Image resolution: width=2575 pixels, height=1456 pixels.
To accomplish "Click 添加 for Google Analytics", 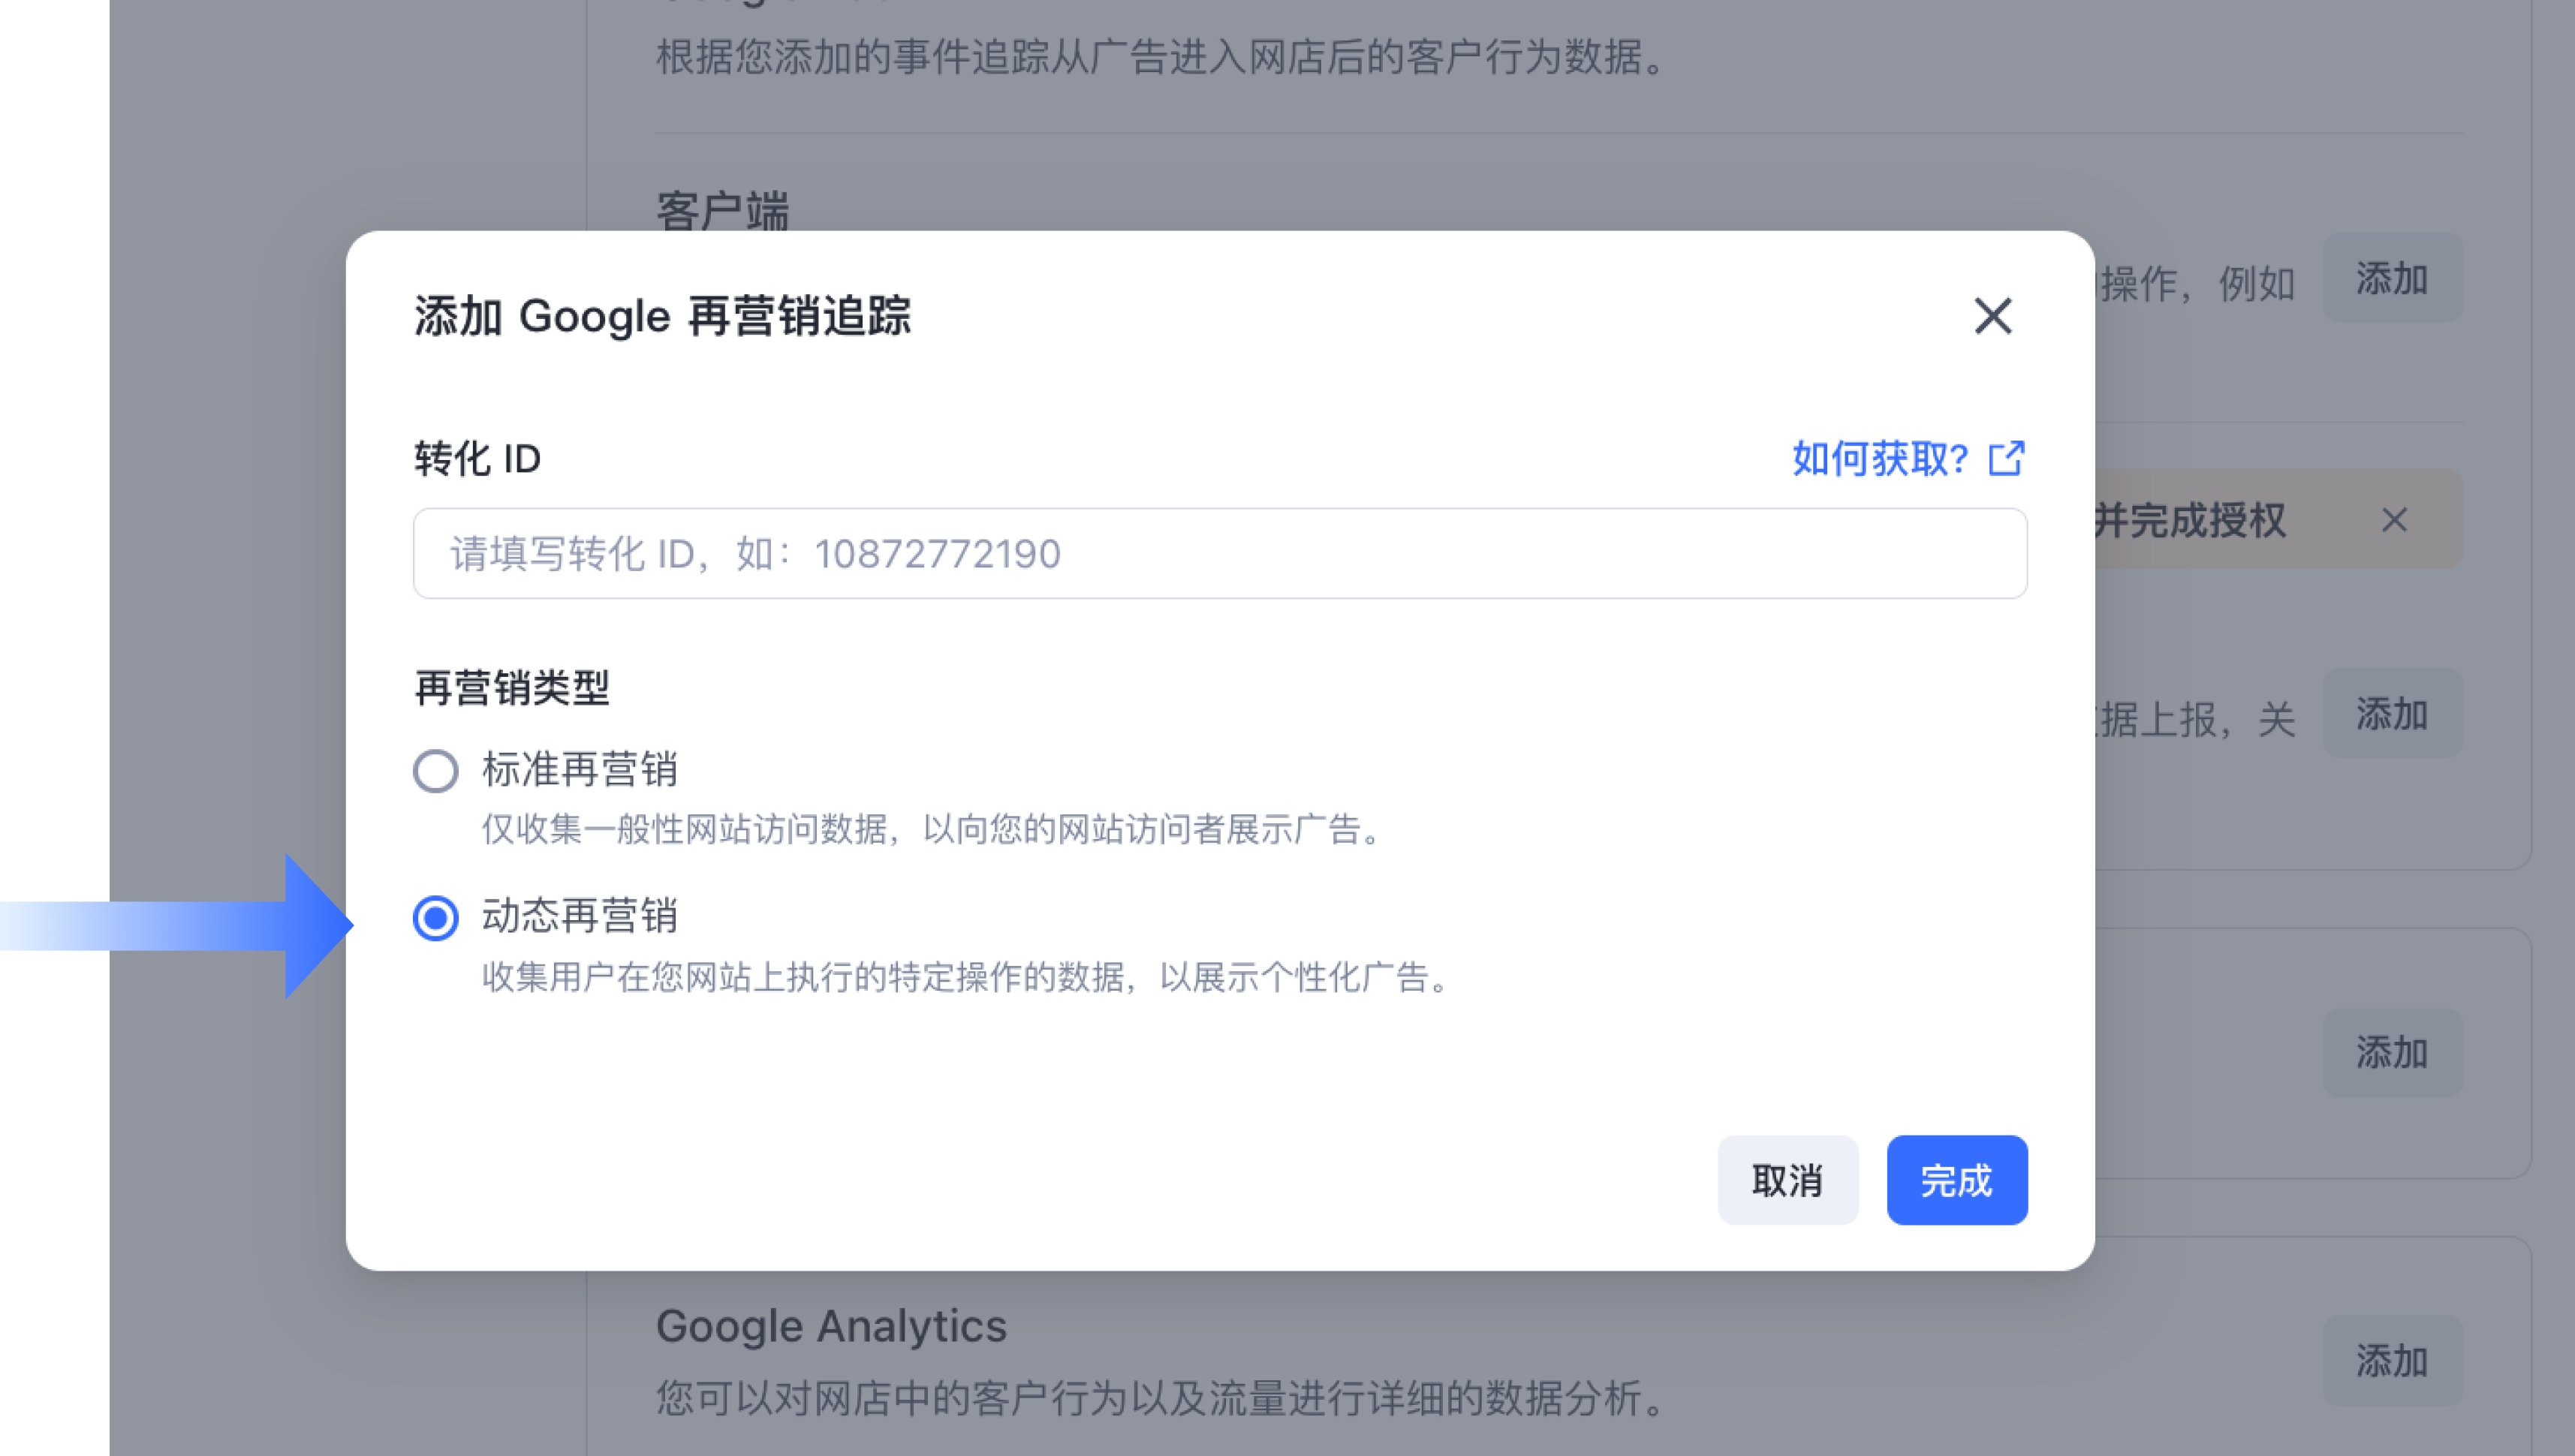I will pos(2391,1360).
